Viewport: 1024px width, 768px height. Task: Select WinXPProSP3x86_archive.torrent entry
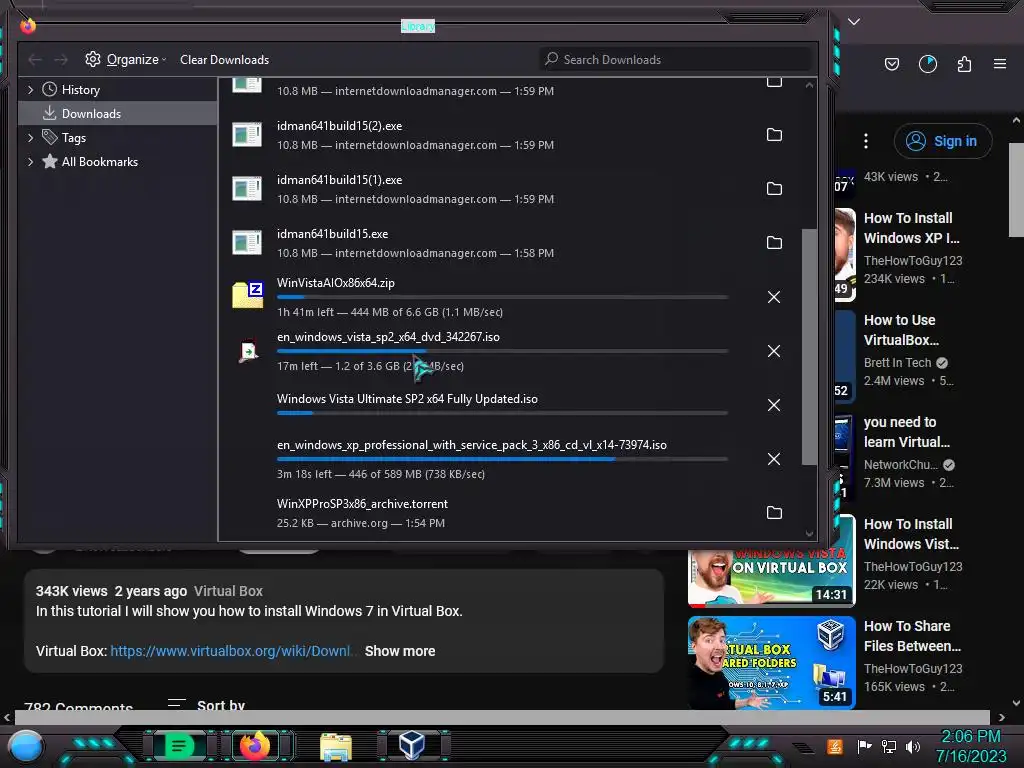click(509, 513)
